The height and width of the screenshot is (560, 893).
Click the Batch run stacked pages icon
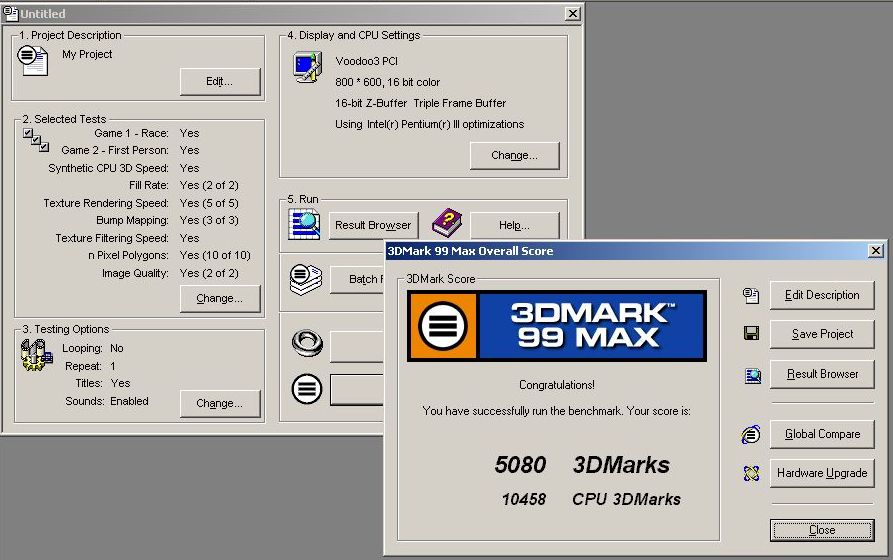point(306,279)
